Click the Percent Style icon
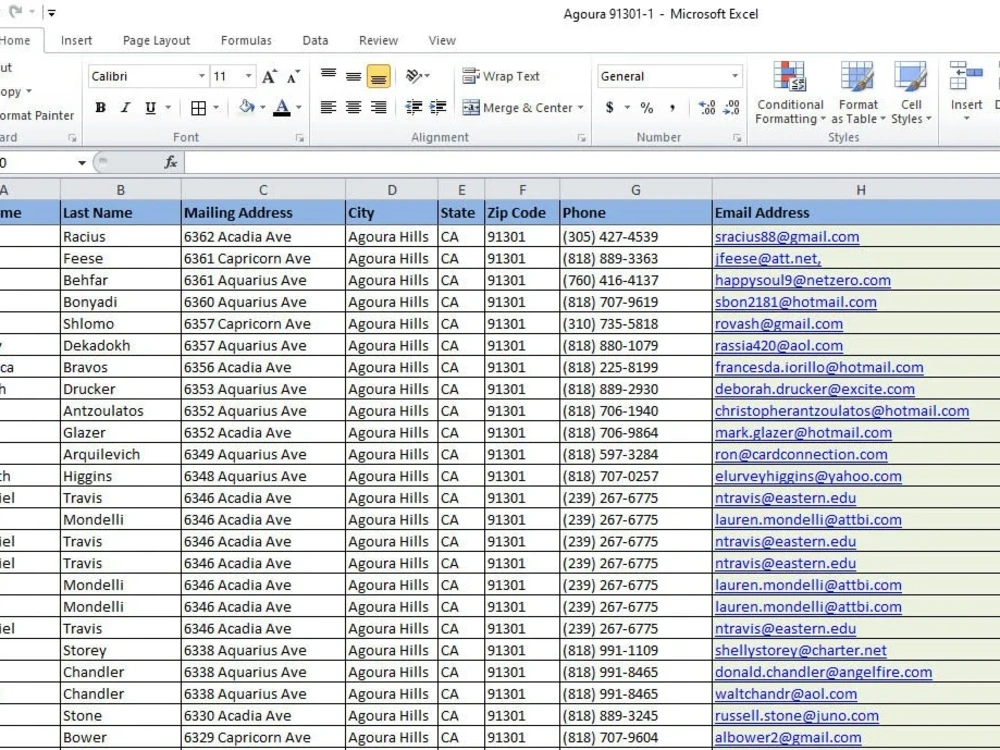 [647, 107]
